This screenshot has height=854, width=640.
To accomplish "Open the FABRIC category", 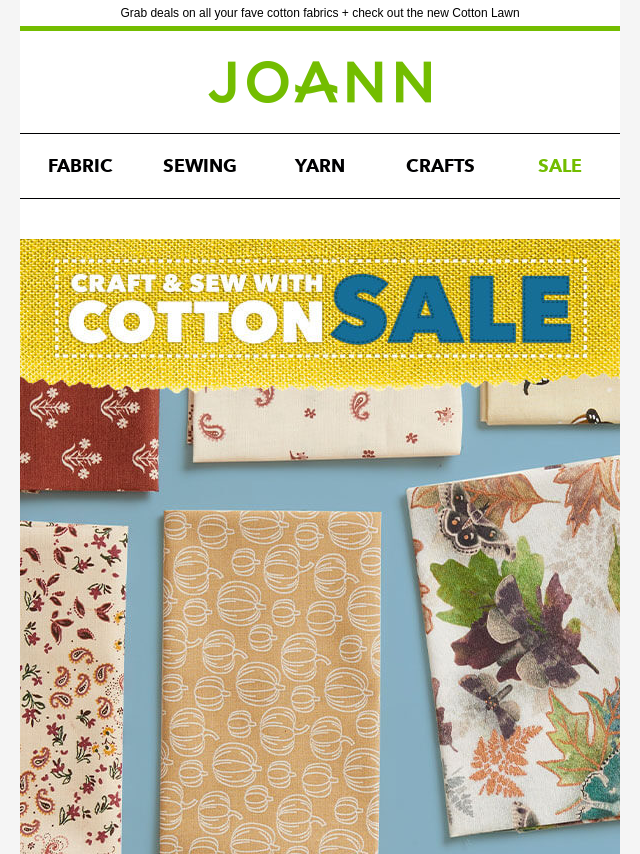I will [x=80, y=166].
